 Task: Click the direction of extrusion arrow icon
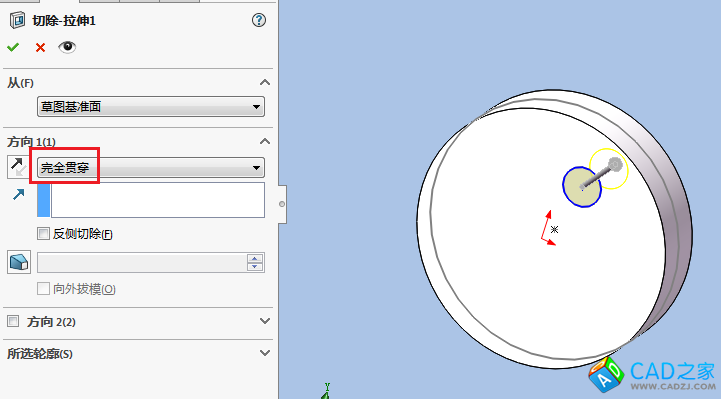[x=18, y=194]
